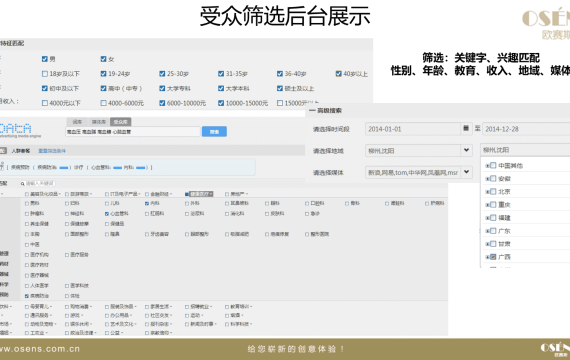Viewport: 570px width, 360px height.
Task: Open the region dropdown showing 柳州,沈阳
Action: (466, 150)
